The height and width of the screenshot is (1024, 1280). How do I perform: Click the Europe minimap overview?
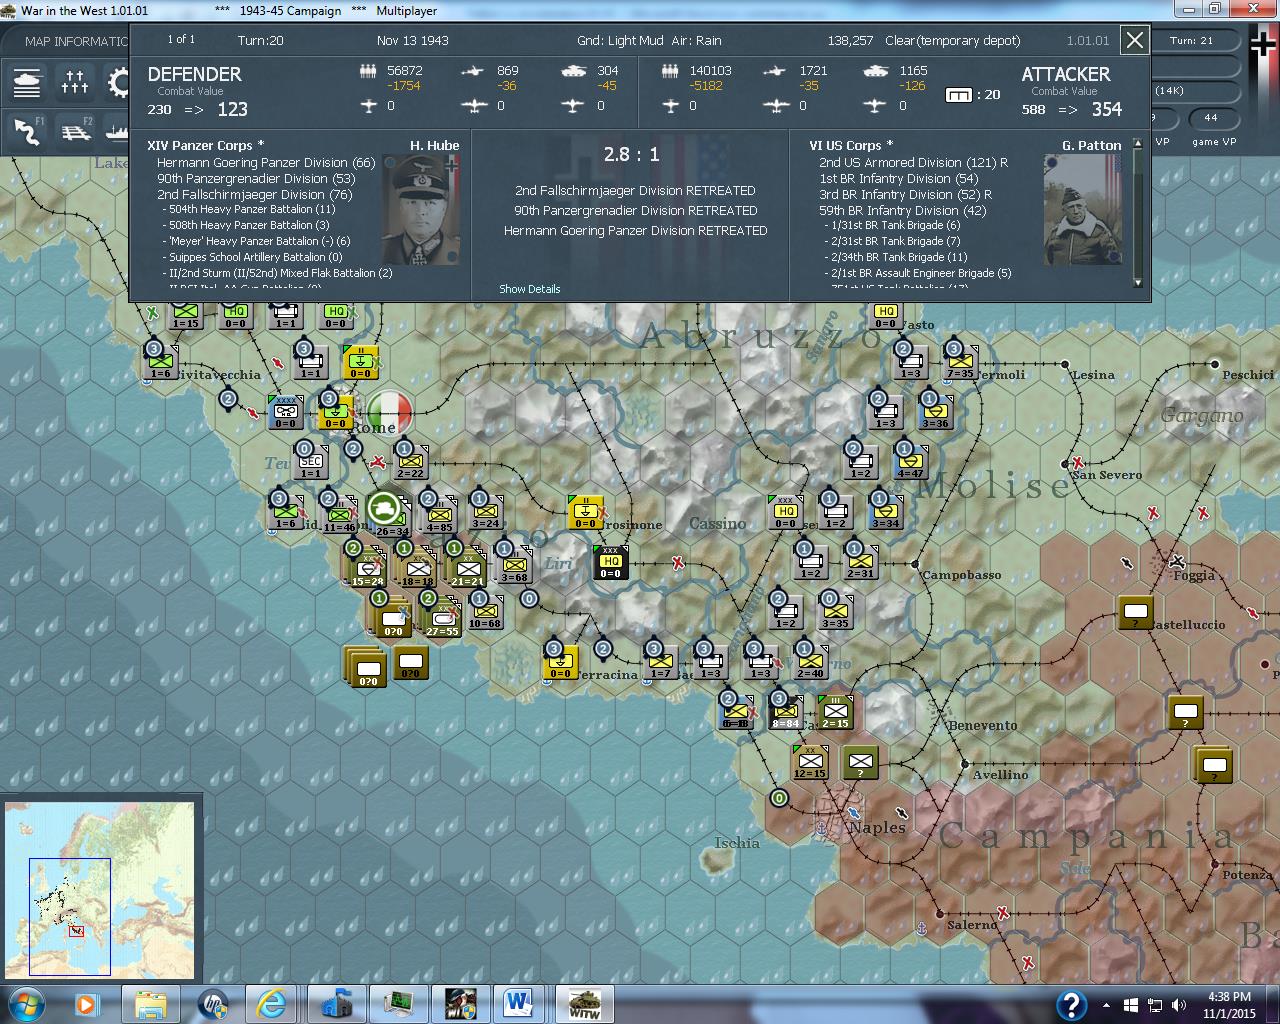(x=99, y=892)
